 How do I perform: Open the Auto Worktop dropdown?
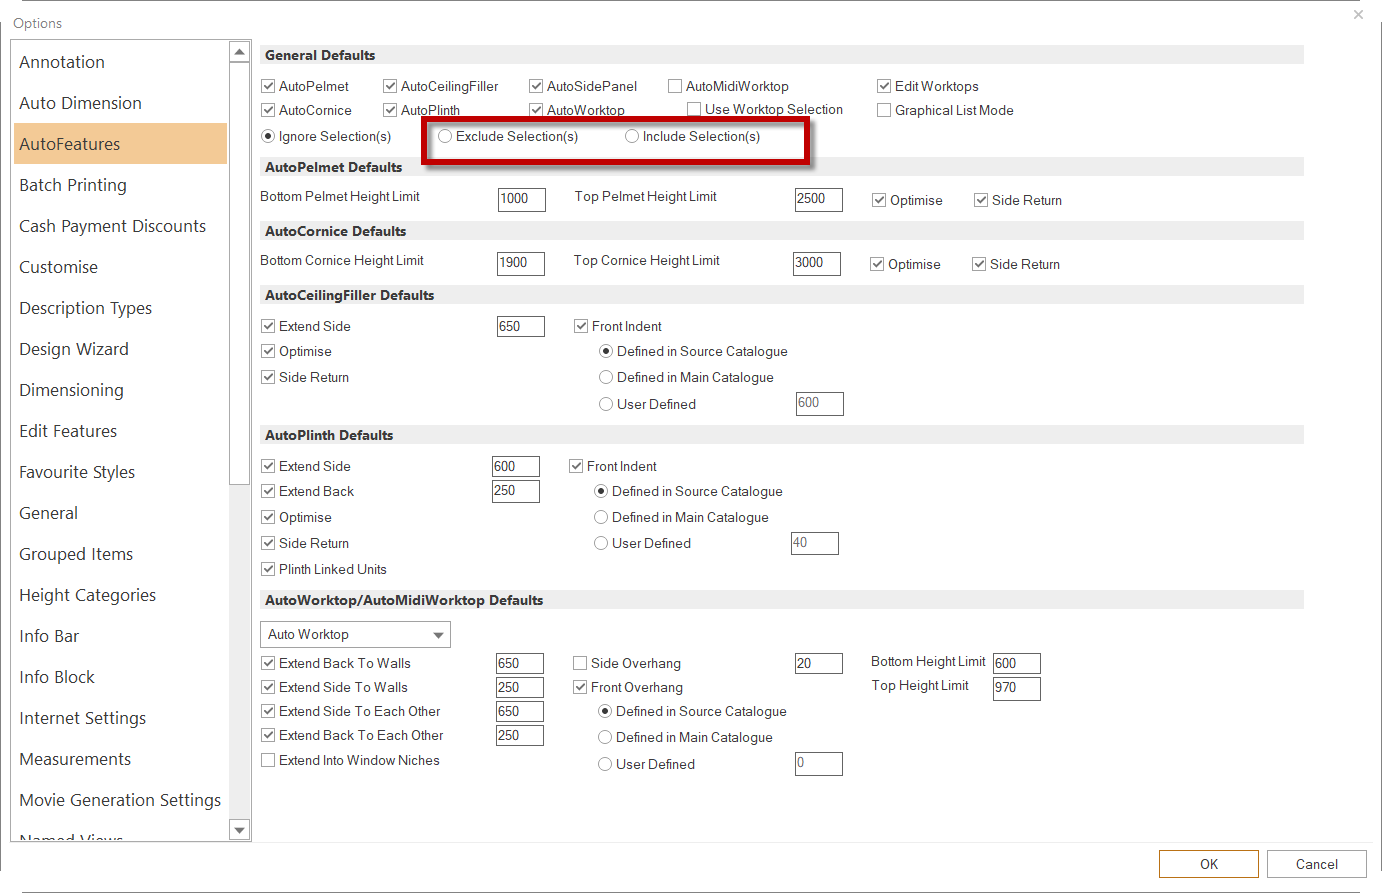[x=355, y=635]
